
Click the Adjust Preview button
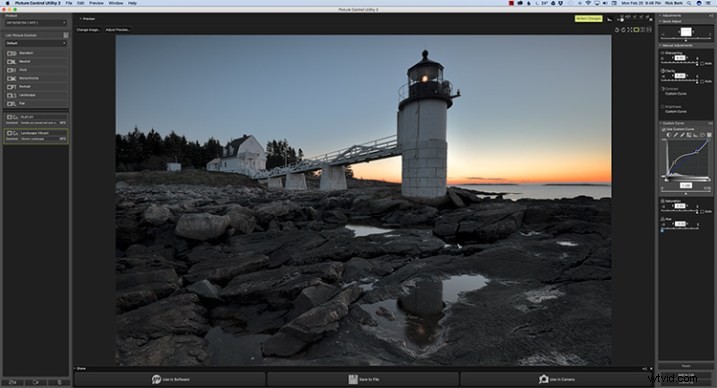tap(118, 30)
